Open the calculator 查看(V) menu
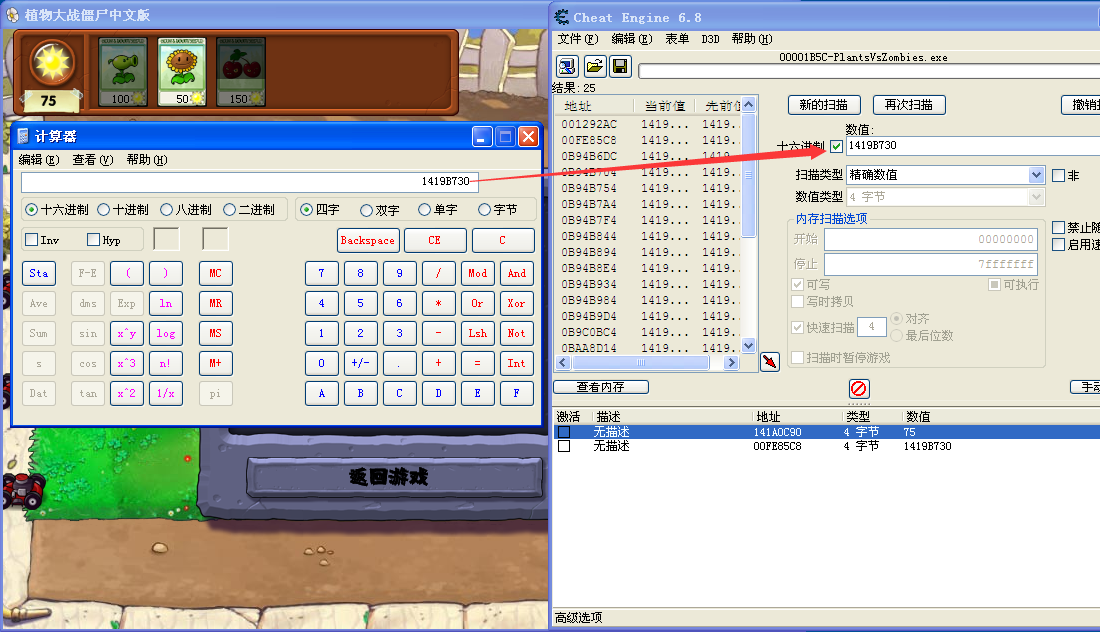This screenshot has width=1100, height=632. [x=92, y=160]
